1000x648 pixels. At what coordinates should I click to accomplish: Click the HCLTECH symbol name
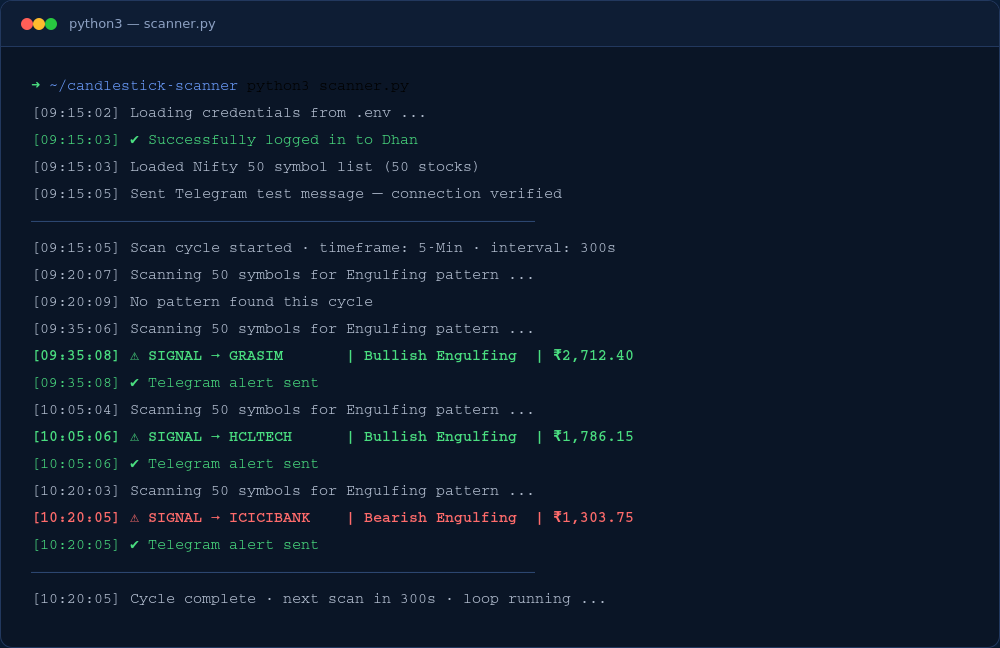tap(260, 437)
